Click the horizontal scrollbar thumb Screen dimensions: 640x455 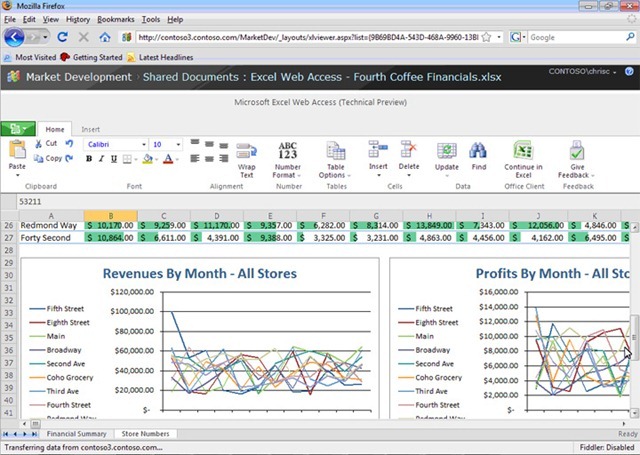36,424
